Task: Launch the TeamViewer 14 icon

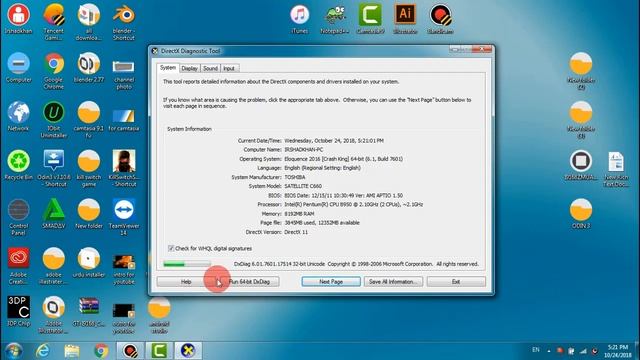Action: [x=124, y=217]
